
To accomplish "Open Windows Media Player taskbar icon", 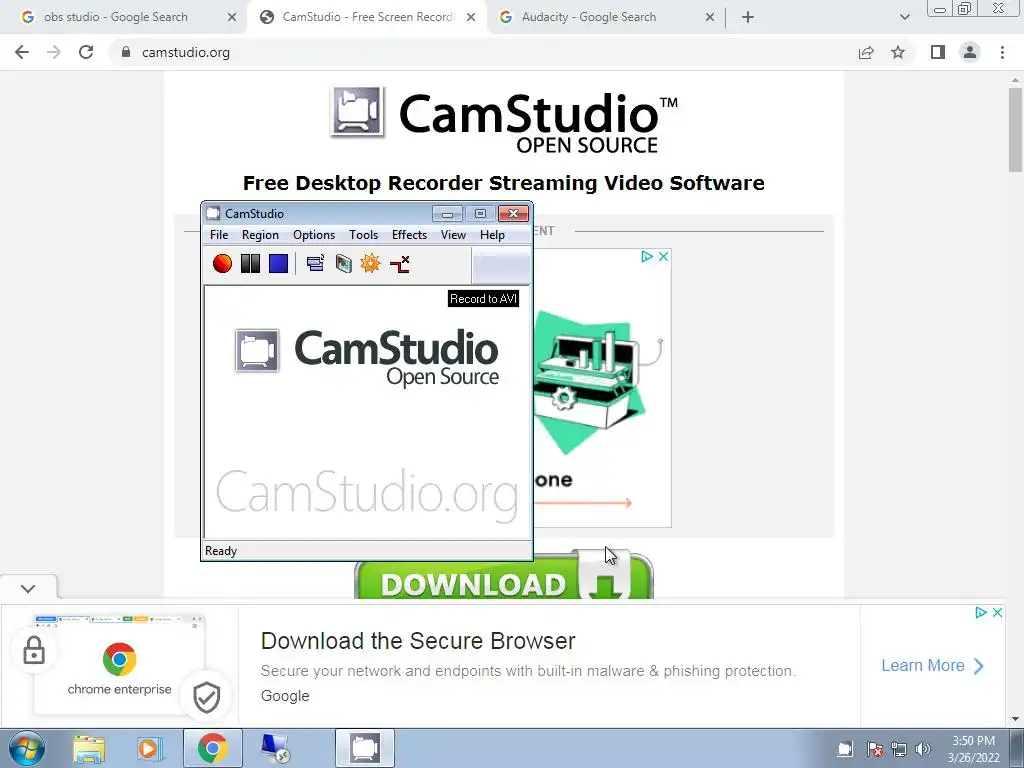I will 150,748.
